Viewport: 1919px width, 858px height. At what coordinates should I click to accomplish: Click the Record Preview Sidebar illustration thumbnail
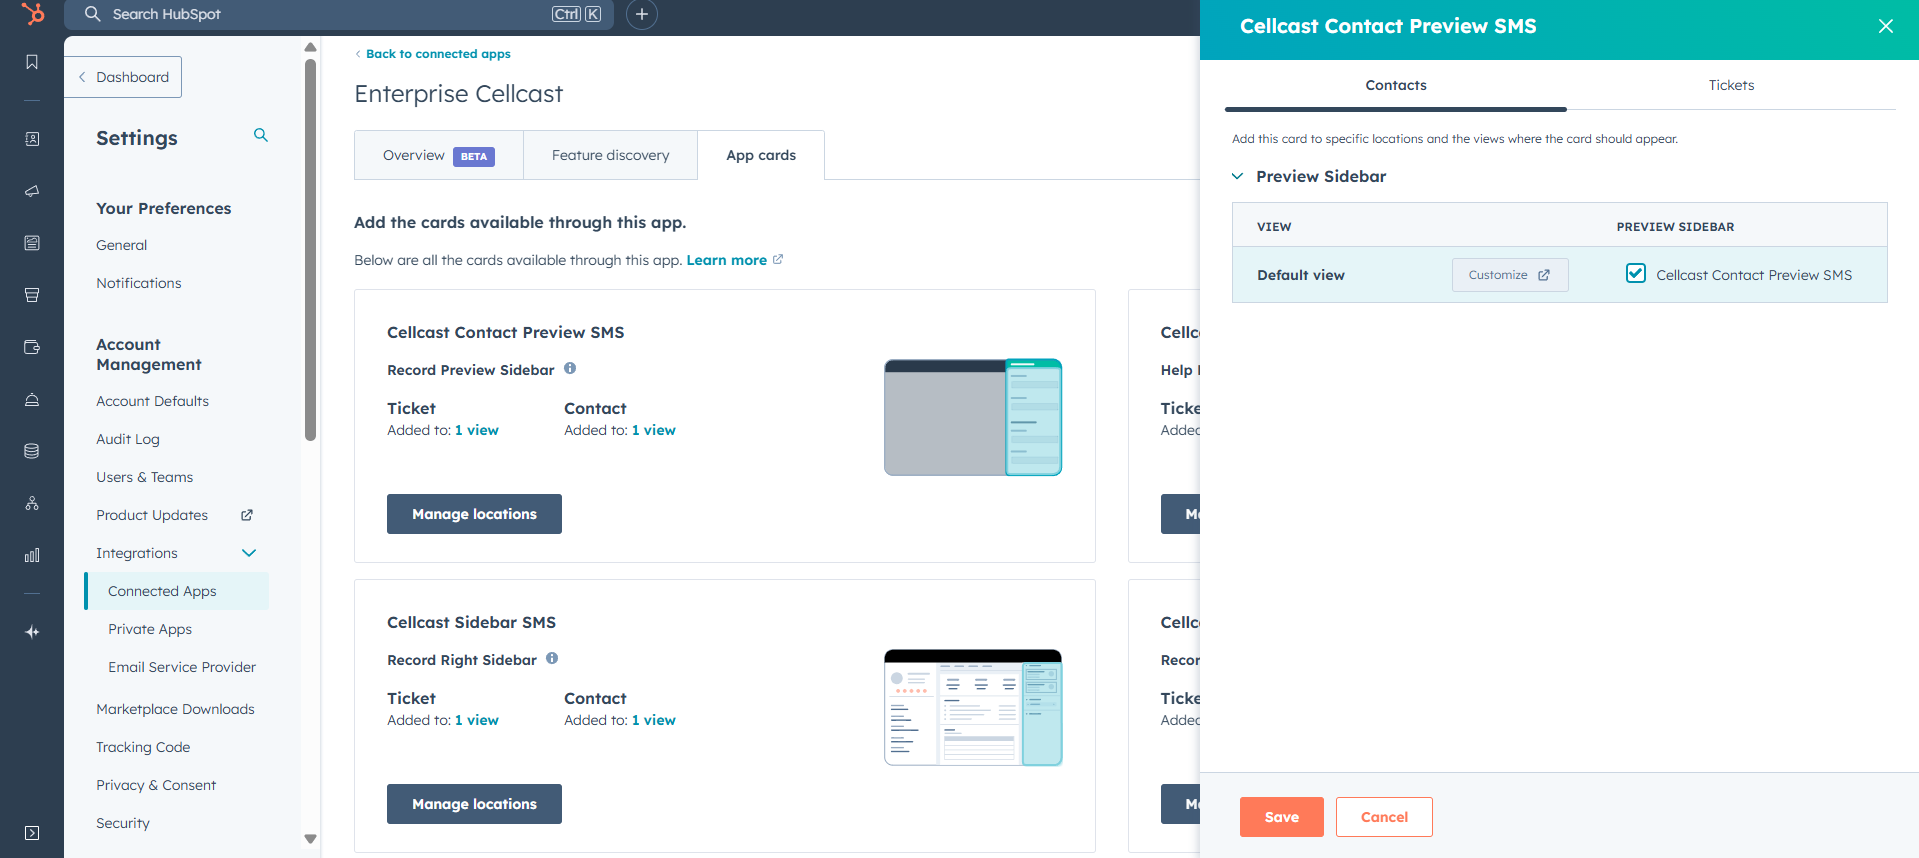click(x=973, y=417)
